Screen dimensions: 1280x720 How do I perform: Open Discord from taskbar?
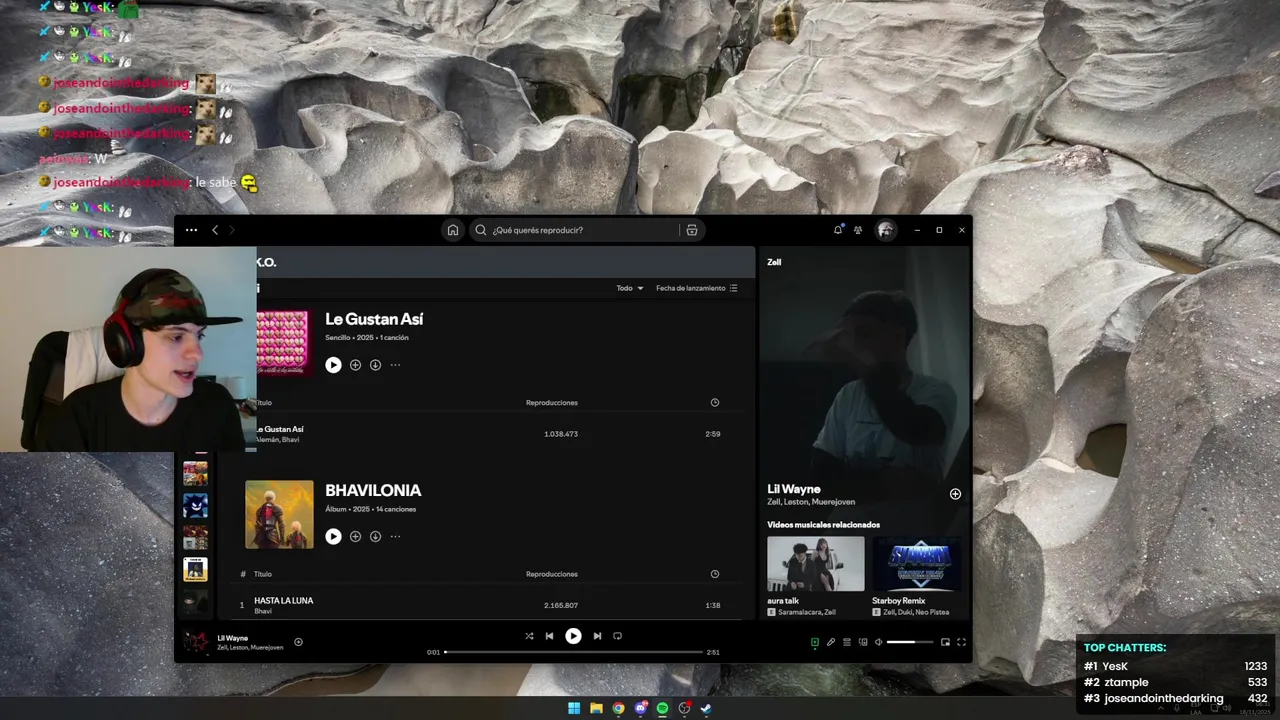tap(640, 708)
